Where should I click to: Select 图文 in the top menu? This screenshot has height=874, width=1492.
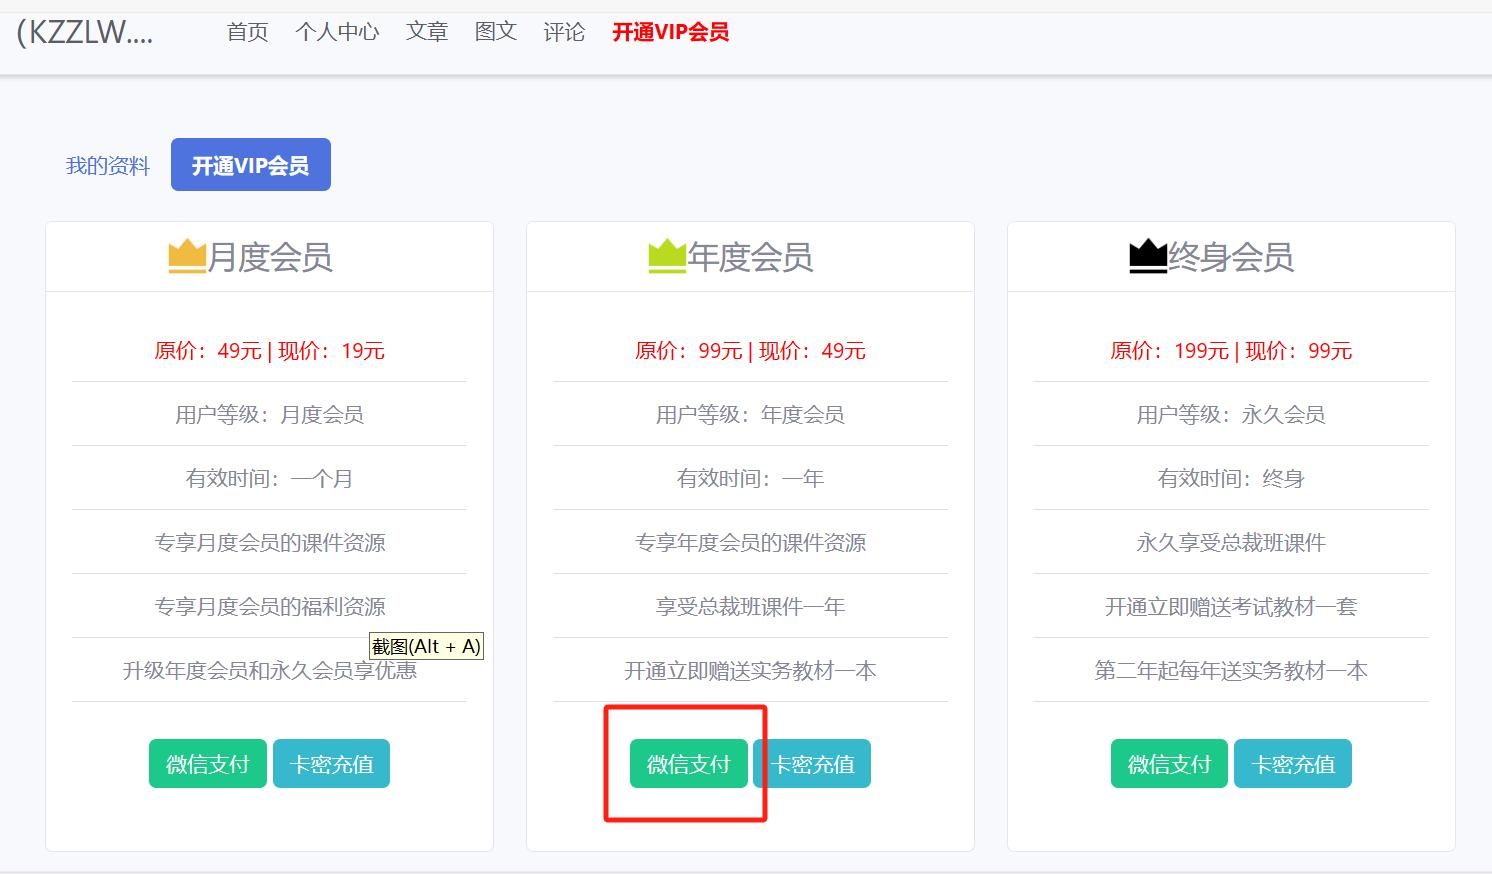(x=496, y=32)
